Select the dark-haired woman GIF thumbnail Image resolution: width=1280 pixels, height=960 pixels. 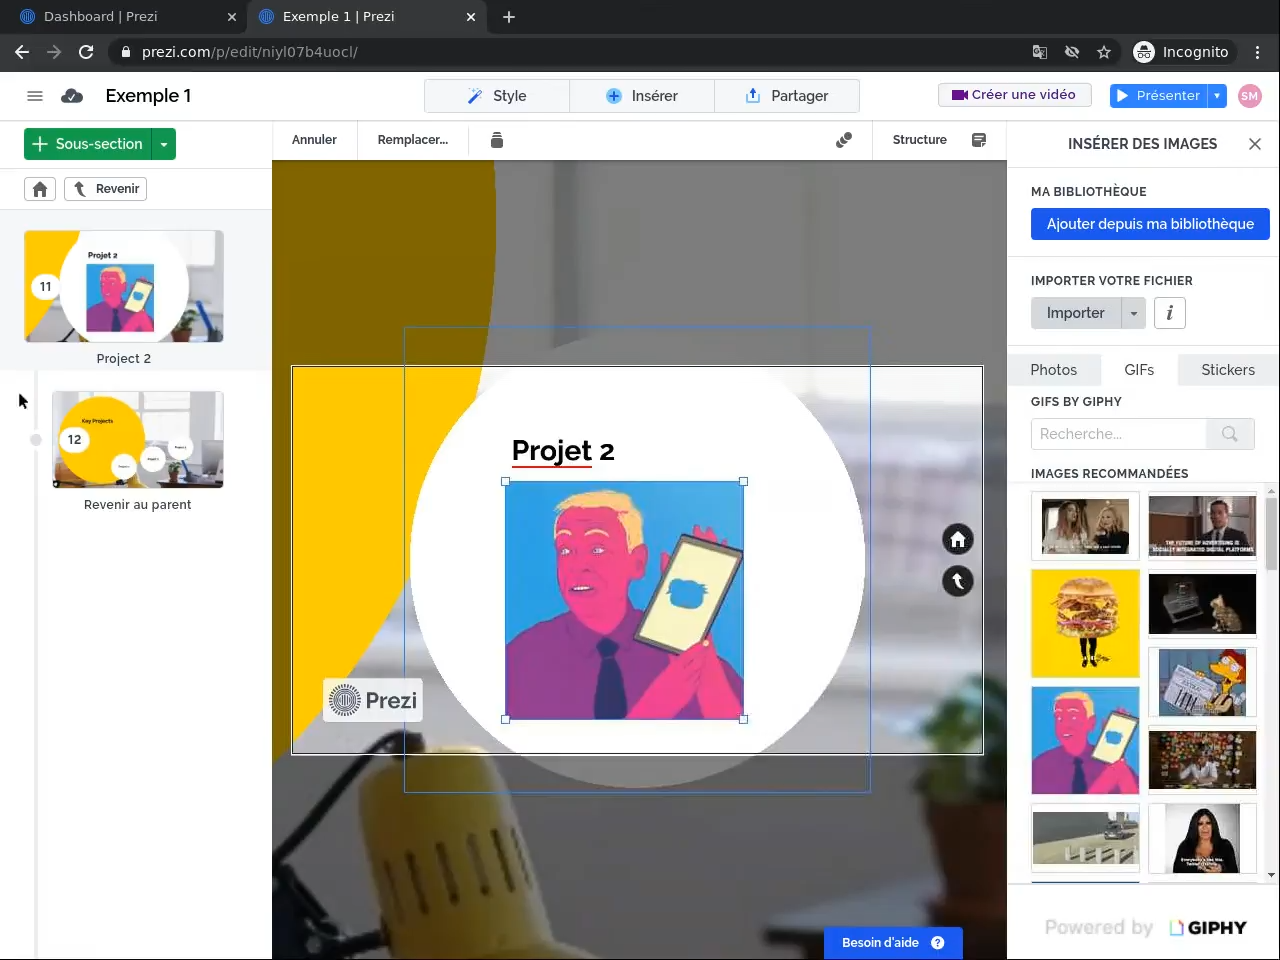pos(1202,839)
